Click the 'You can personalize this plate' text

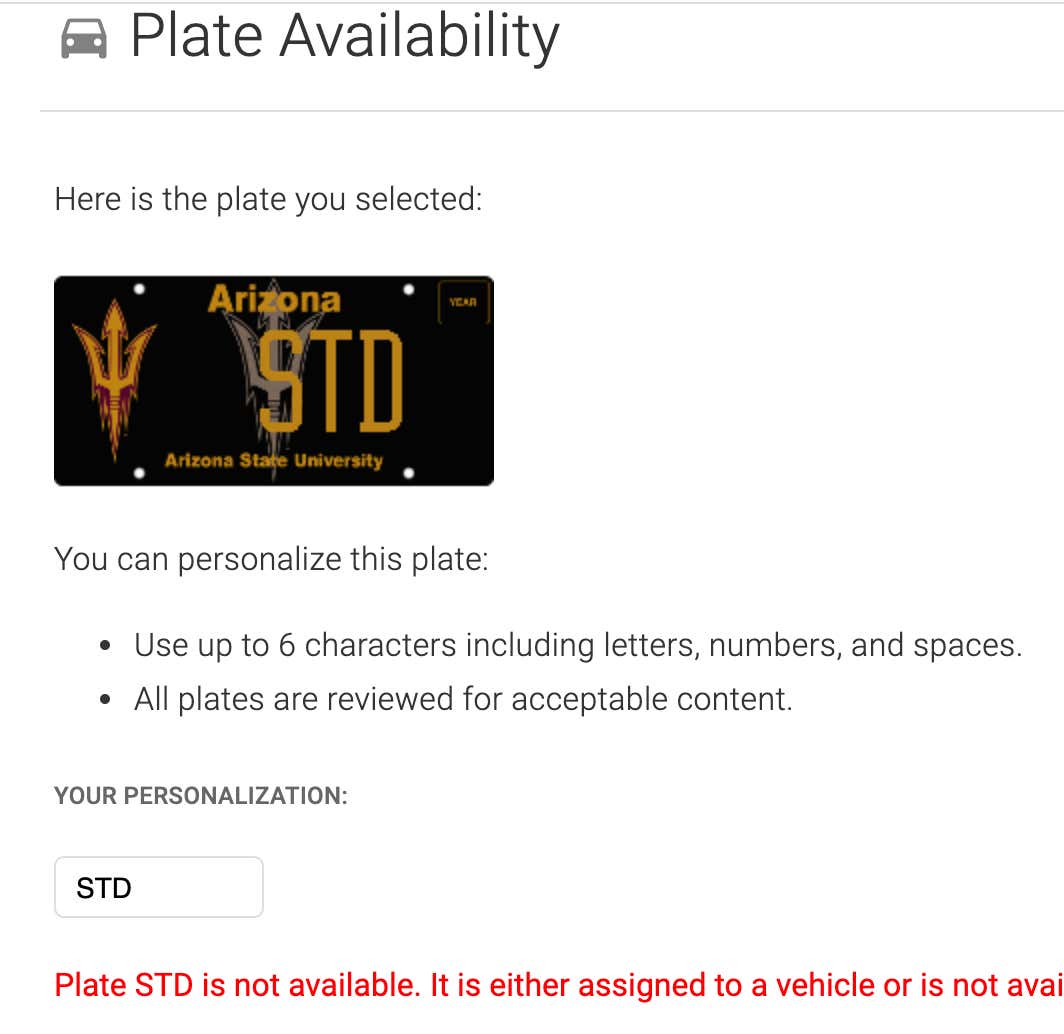coord(271,560)
